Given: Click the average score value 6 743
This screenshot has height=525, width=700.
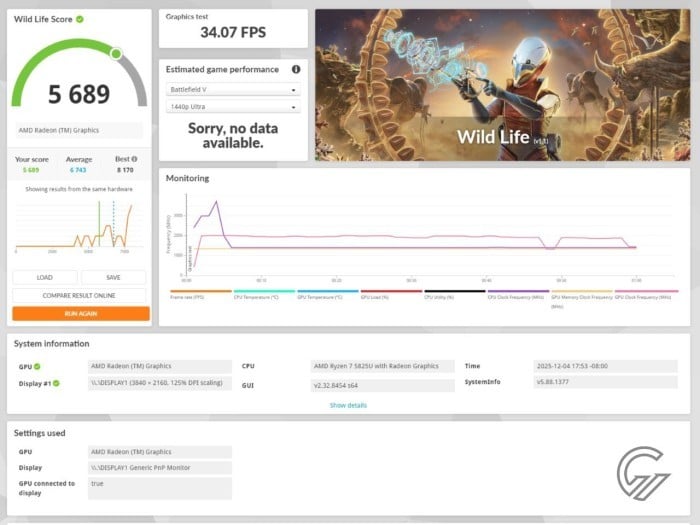Looking at the screenshot, I should pyautogui.click(x=78, y=170).
